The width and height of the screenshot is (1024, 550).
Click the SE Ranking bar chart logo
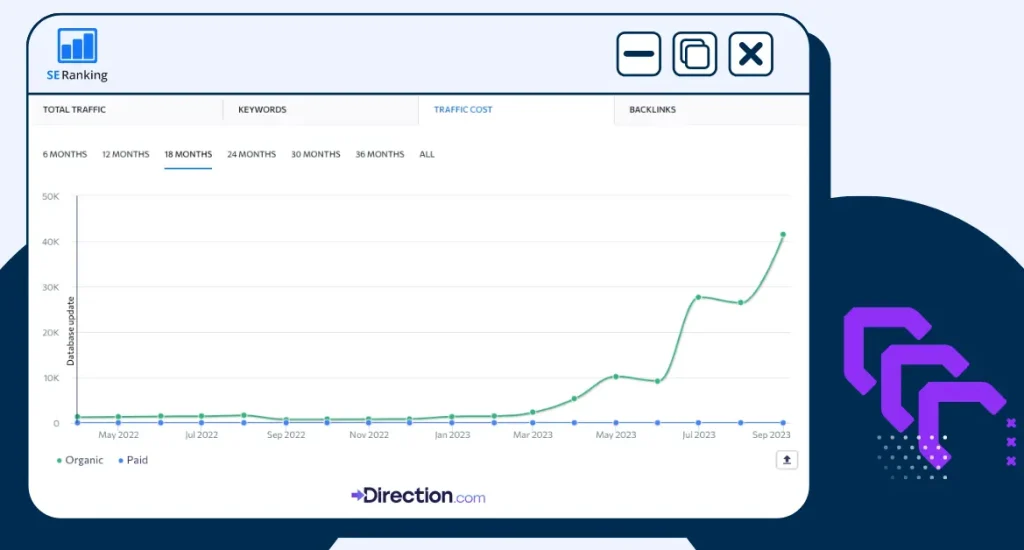coord(77,46)
